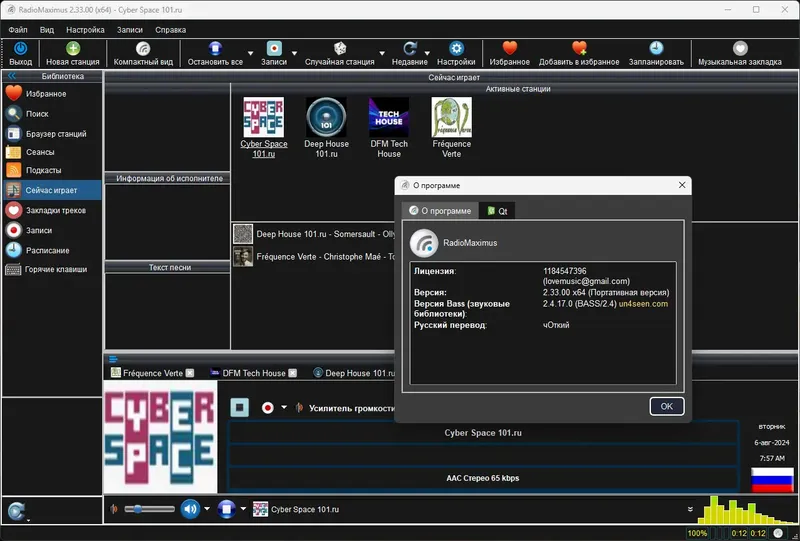The width and height of the screenshot is (800, 541).
Task: Click play icon in bottom-left corner
Action: pos(17,510)
